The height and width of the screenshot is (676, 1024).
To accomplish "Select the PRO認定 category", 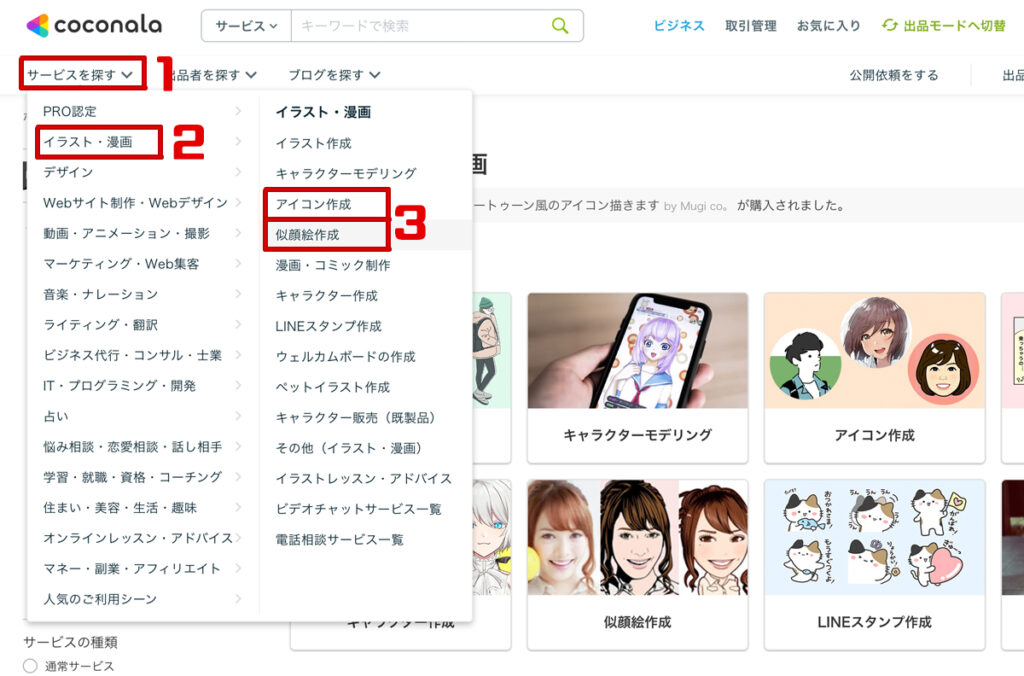I will pyautogui.click(x=69, y=111).
